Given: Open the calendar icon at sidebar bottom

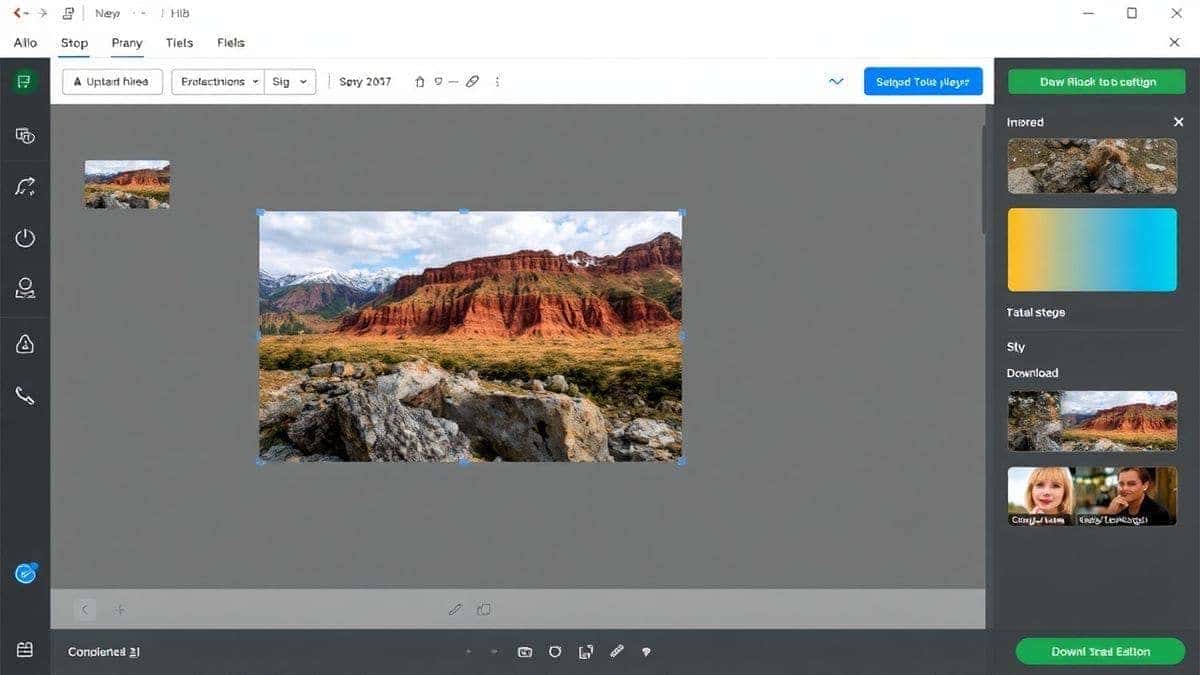Looking at the screenshot, I should 25,650.
